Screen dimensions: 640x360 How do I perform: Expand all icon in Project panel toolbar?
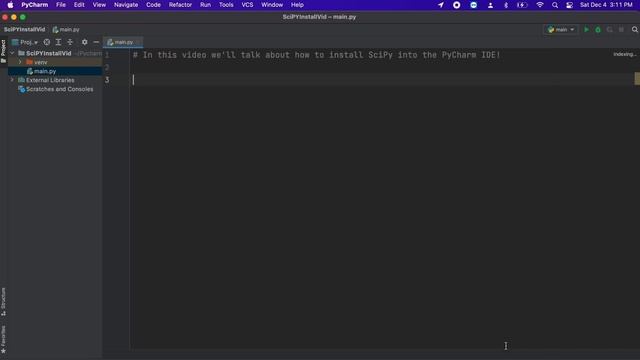pyautogui.click(x=58, y=42)
